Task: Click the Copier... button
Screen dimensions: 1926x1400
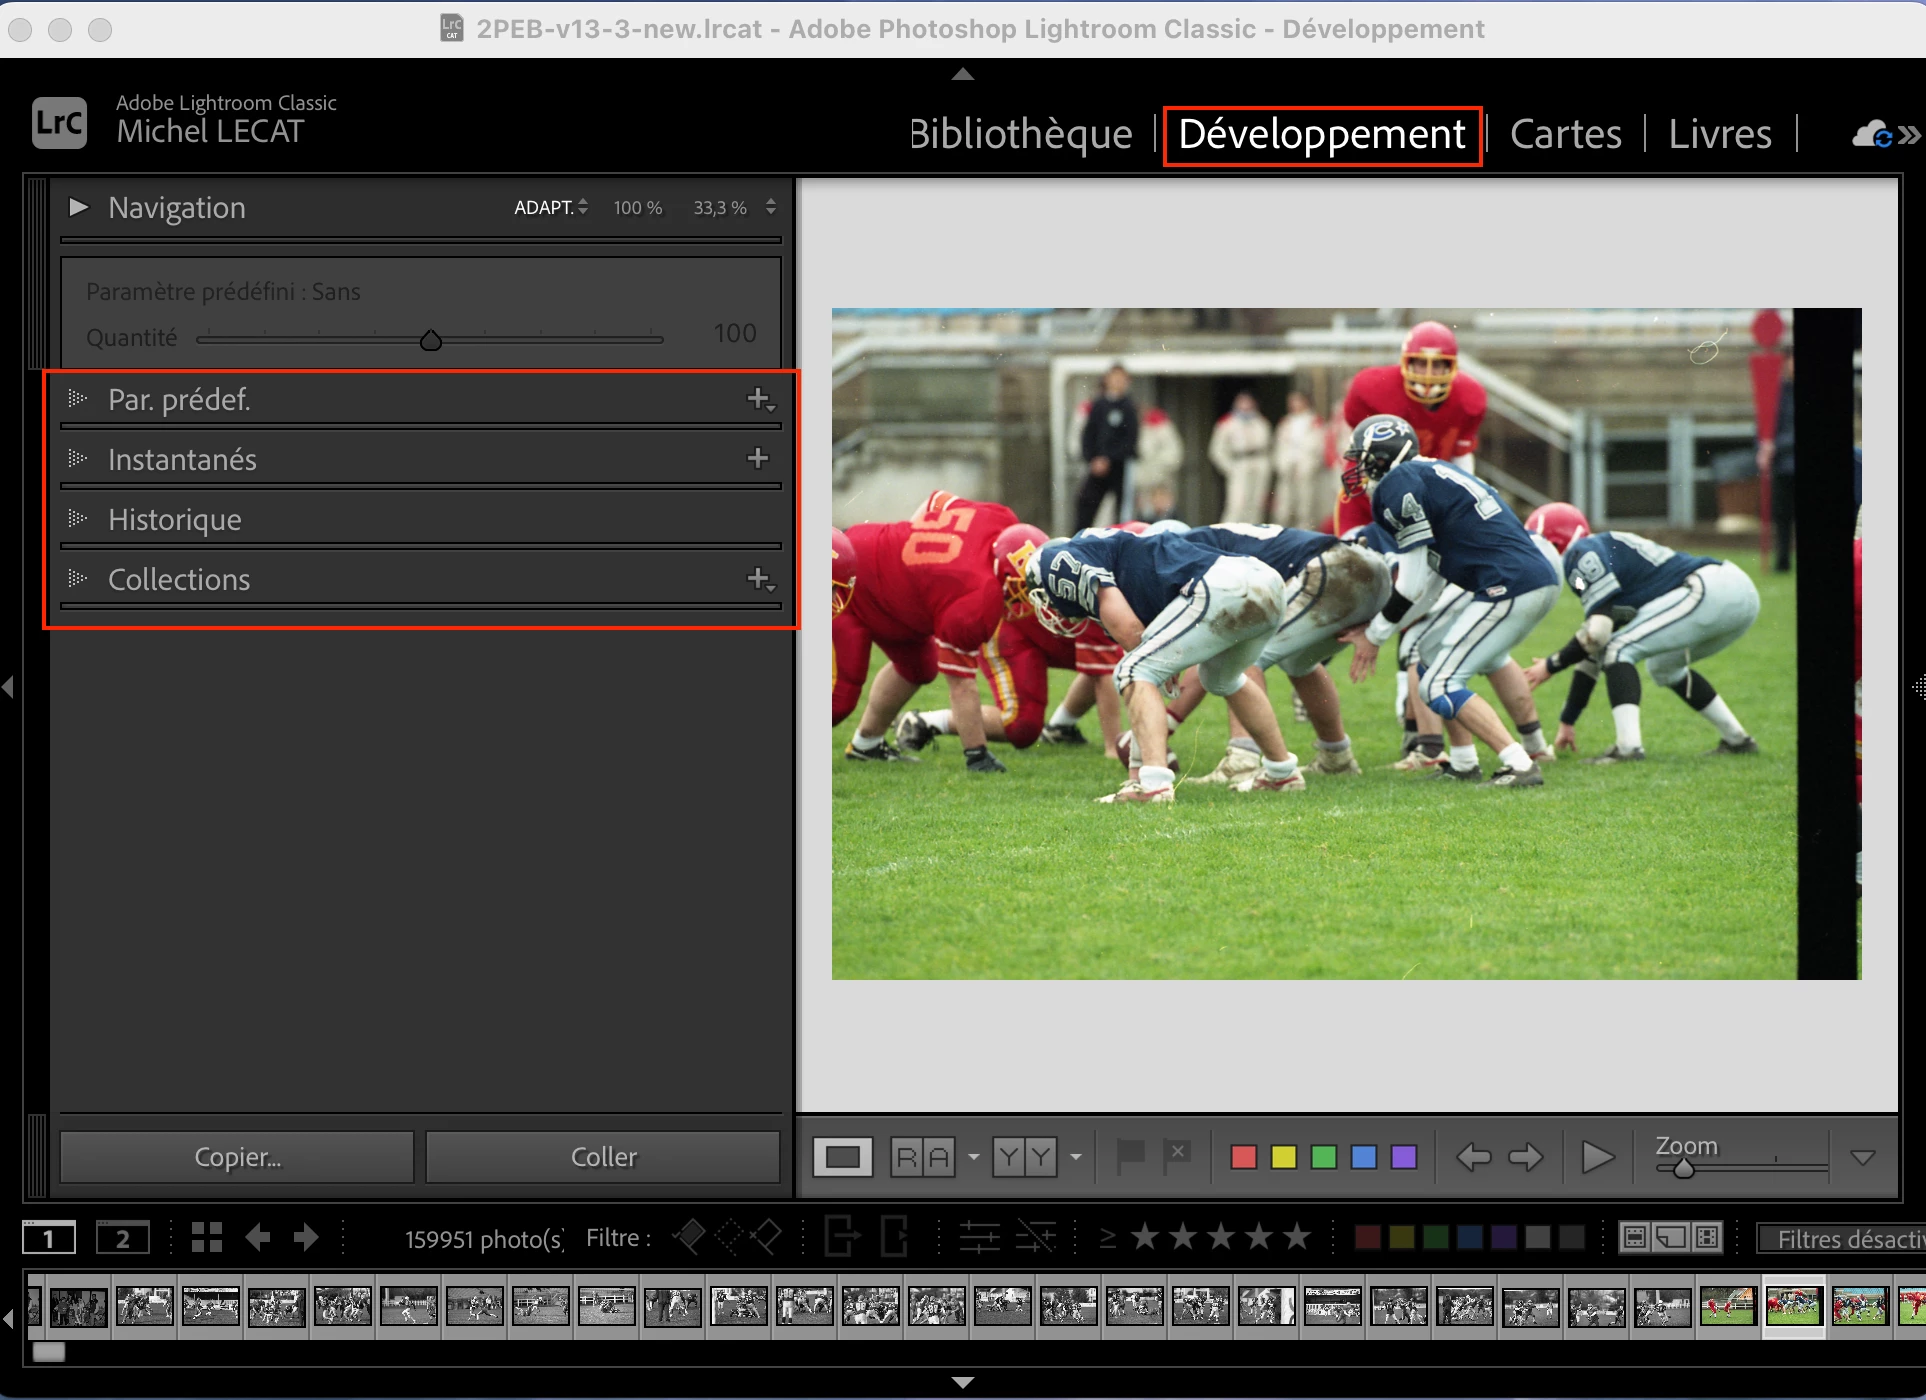Action: (x=237, y=1157)
